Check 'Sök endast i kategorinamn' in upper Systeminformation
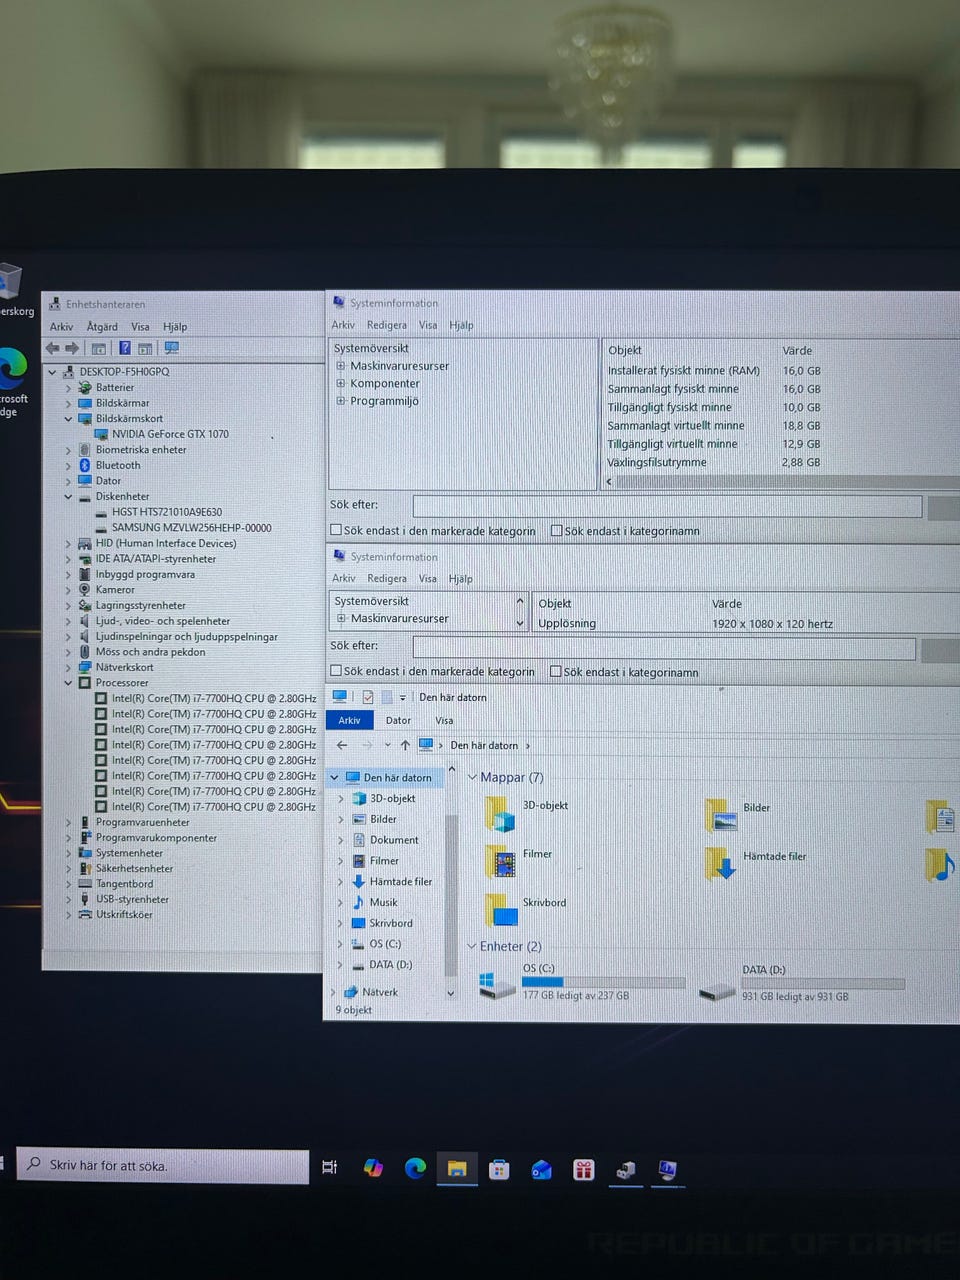The height and width of the screenshot is (1280, 960). click(x=557, y=531)
